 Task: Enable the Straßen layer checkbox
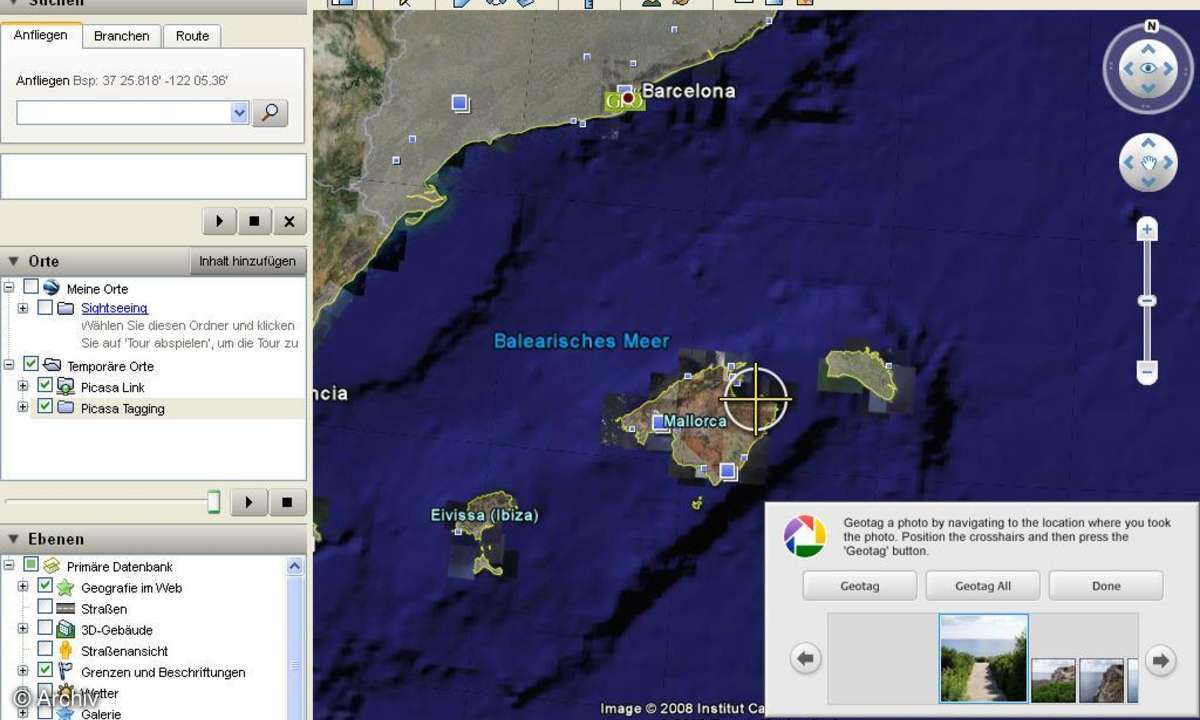(44, 607)
